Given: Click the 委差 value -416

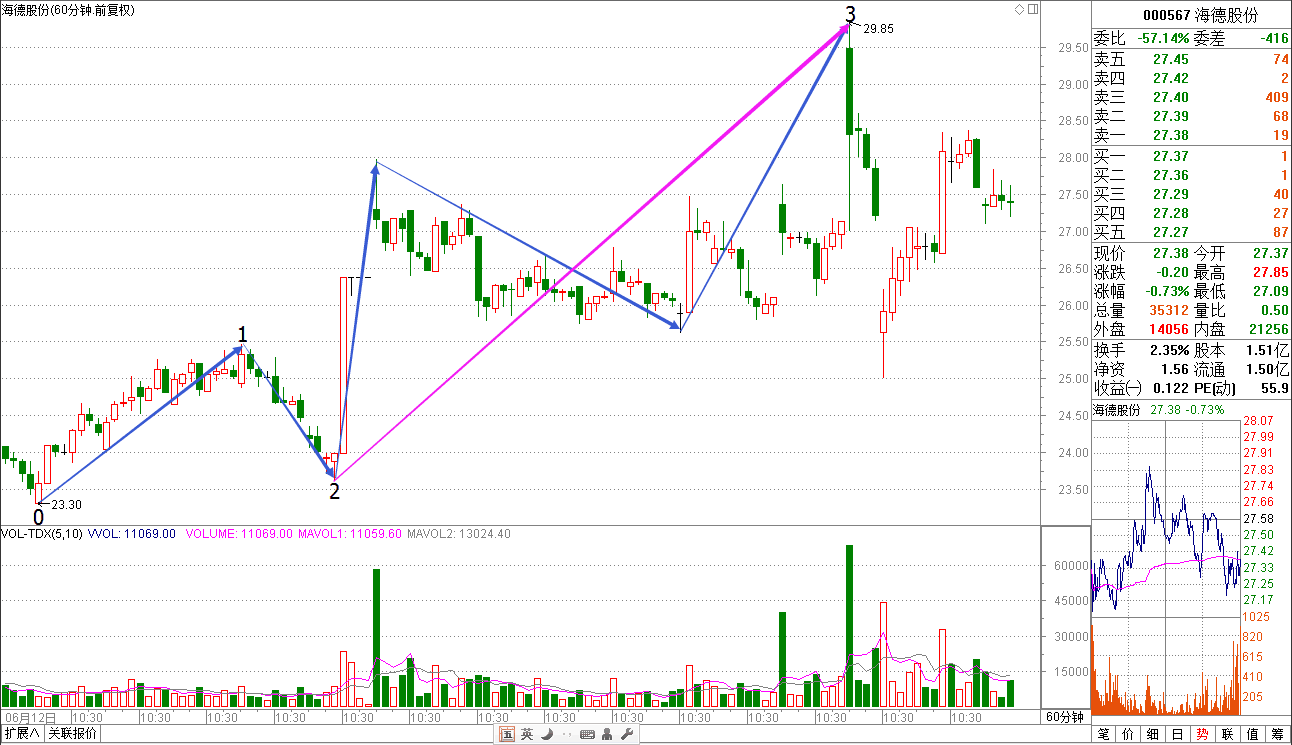Looking at the screenshot, I should 1274,38.
